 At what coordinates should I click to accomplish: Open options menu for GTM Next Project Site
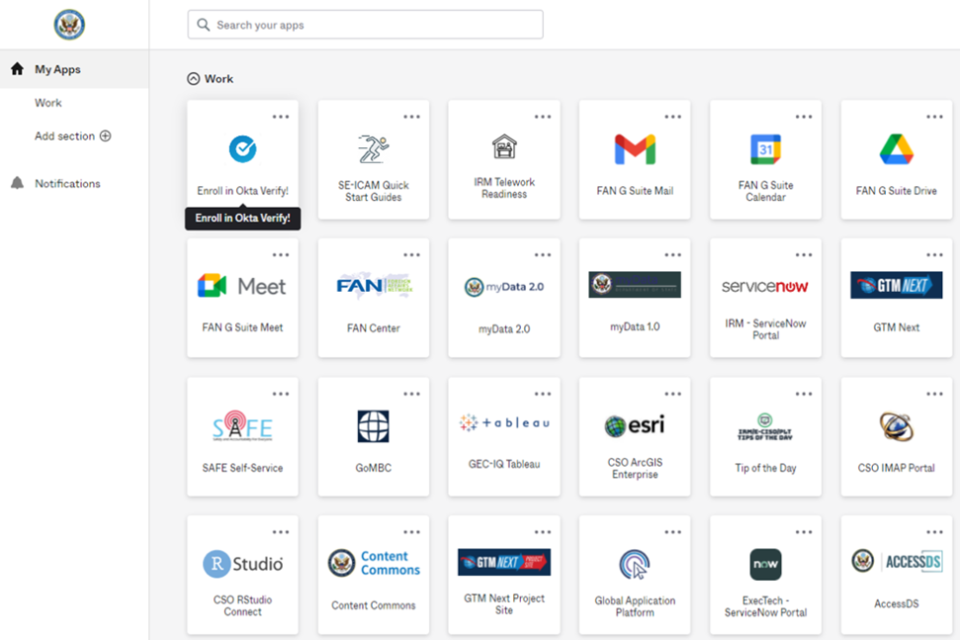pos(542,532)
